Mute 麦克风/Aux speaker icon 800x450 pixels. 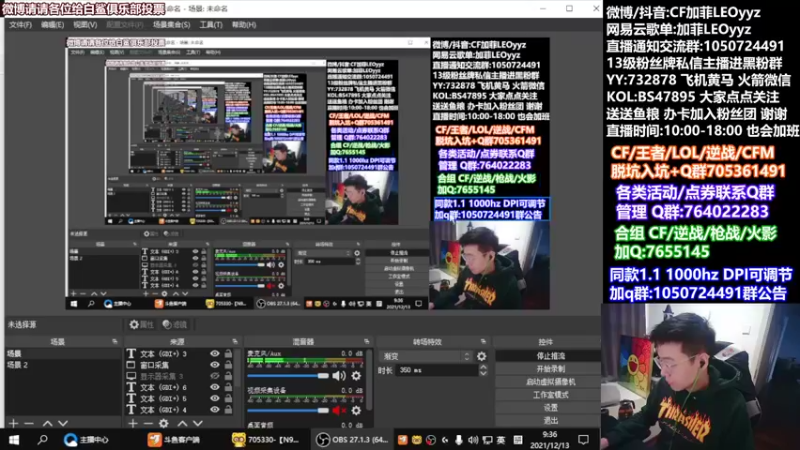[339, 376]
